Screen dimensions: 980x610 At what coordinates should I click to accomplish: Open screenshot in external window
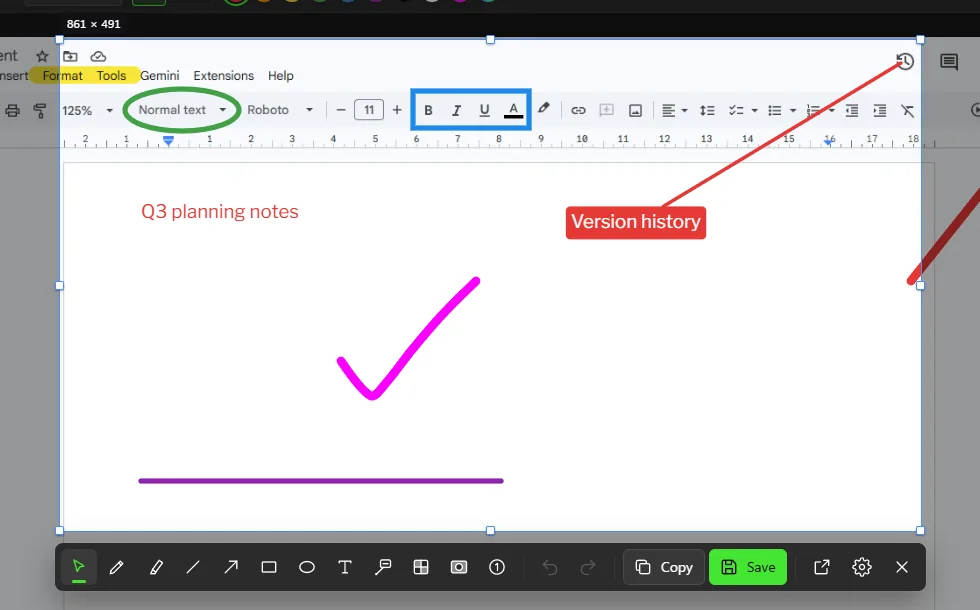point(822,567)
